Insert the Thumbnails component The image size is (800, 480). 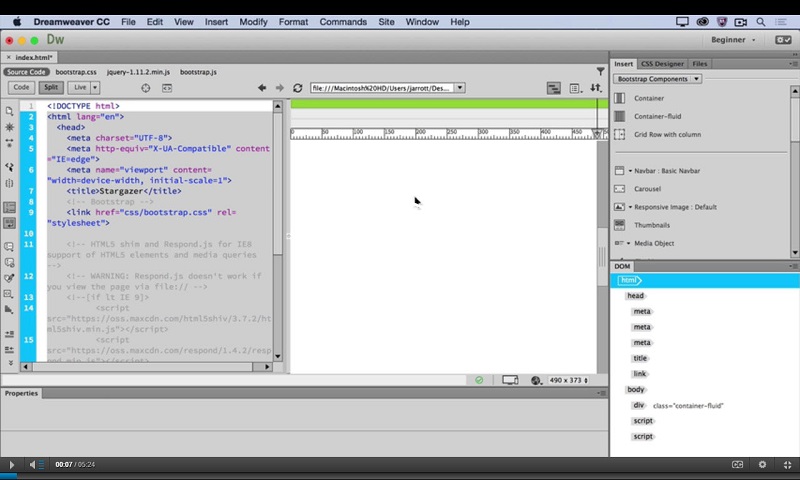652,225
